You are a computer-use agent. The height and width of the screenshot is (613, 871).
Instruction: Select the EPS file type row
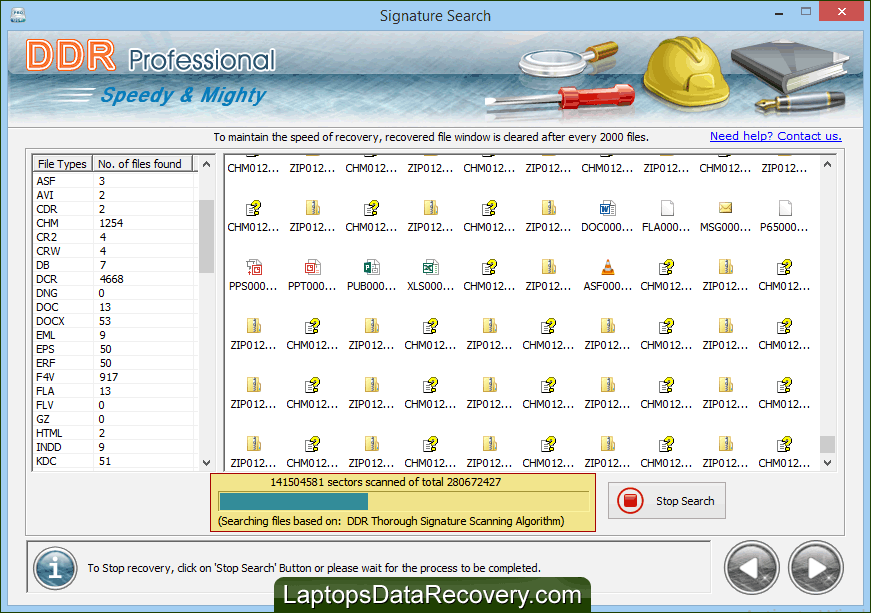(115, 349)
